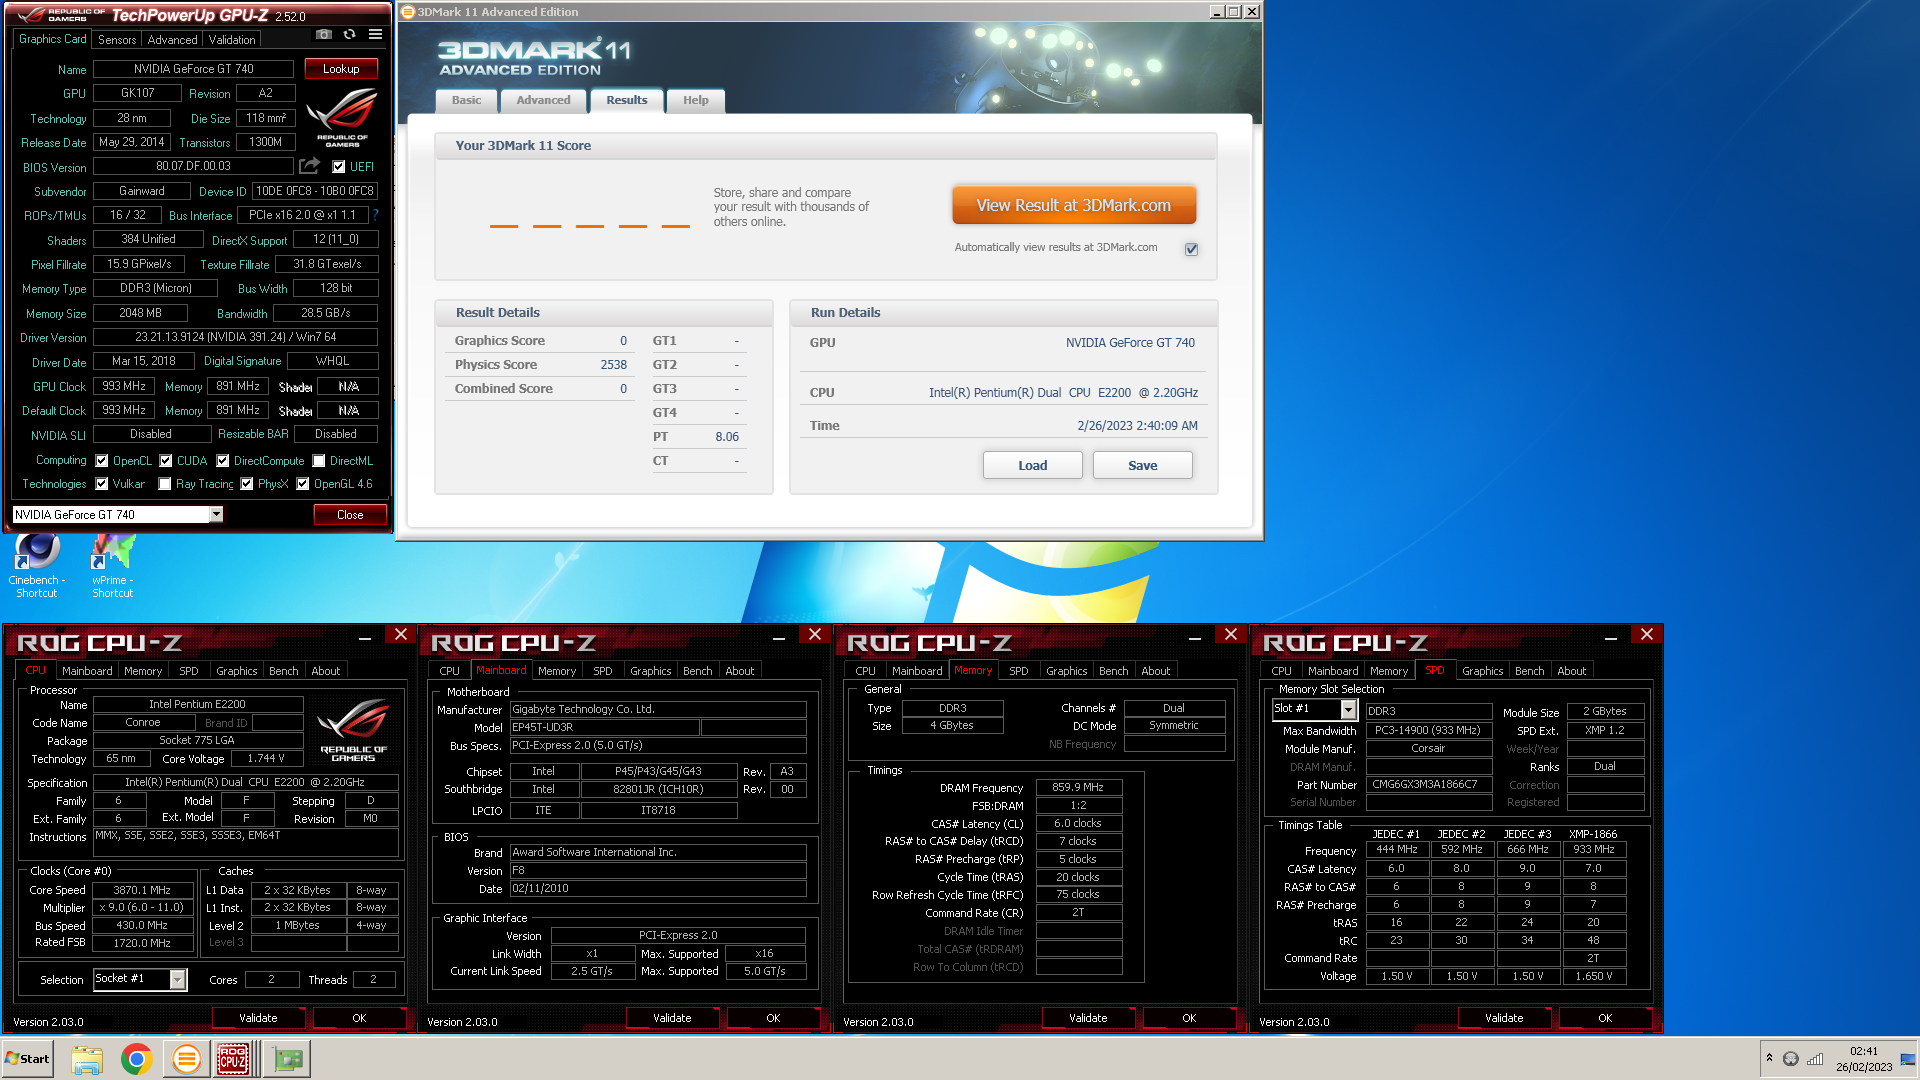Viewport: 1920px width, 1080px height.
Task: Click the Part Number field CMG6GX3M3A1866C7
Action: [1429, 784]
